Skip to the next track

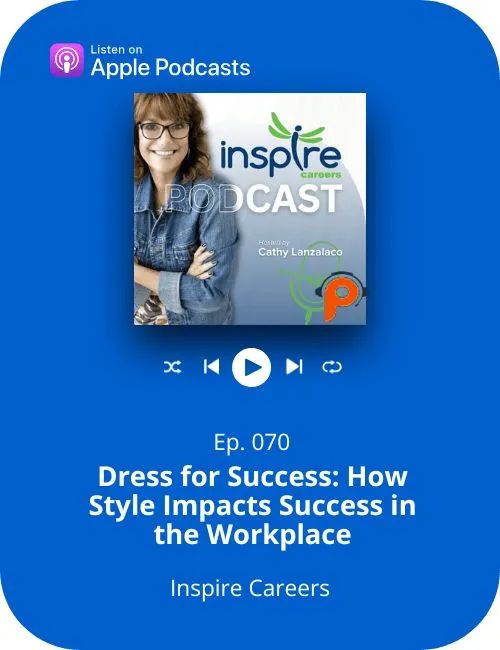point(294,367)
